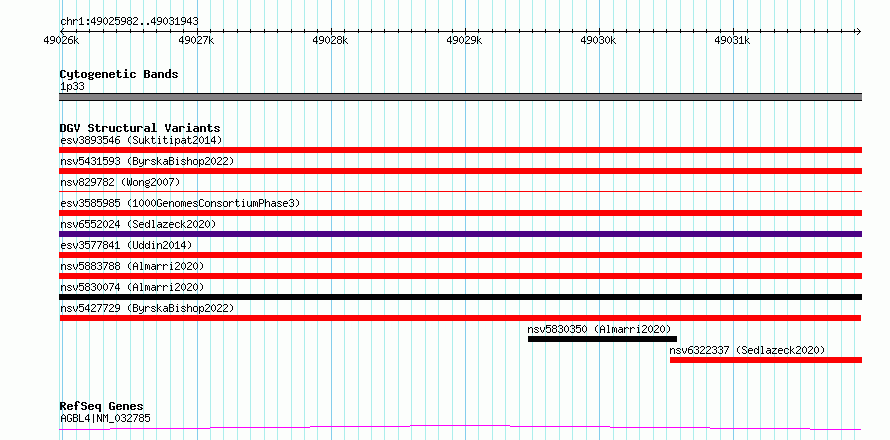
Task: Open nsv5427729 (ByrskaBishop2022) label
Action: (147, 308)
